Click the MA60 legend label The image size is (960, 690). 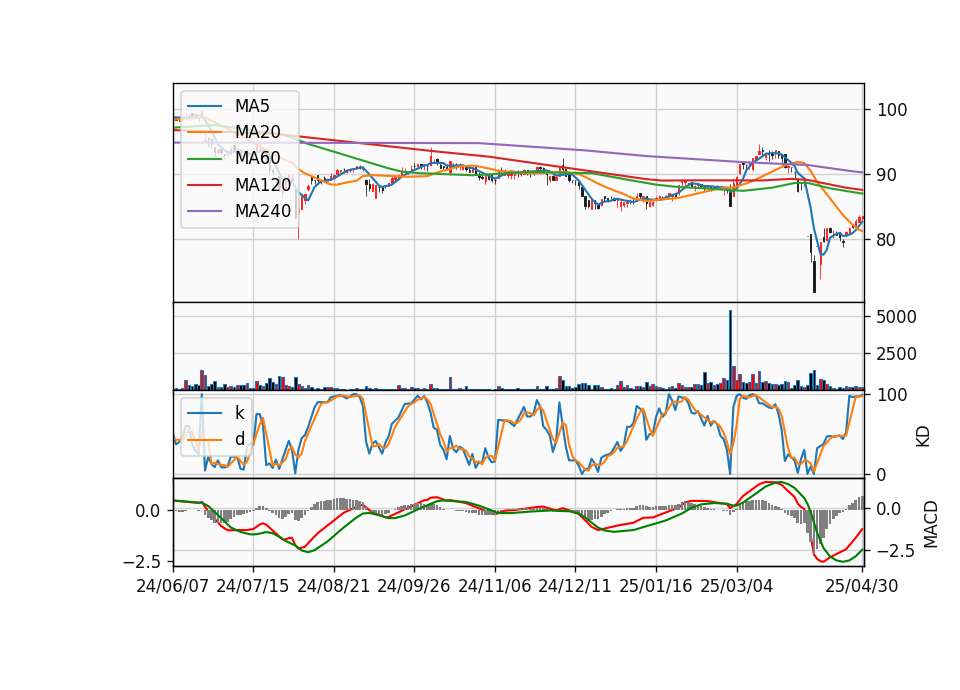click(x=257, y=159)
